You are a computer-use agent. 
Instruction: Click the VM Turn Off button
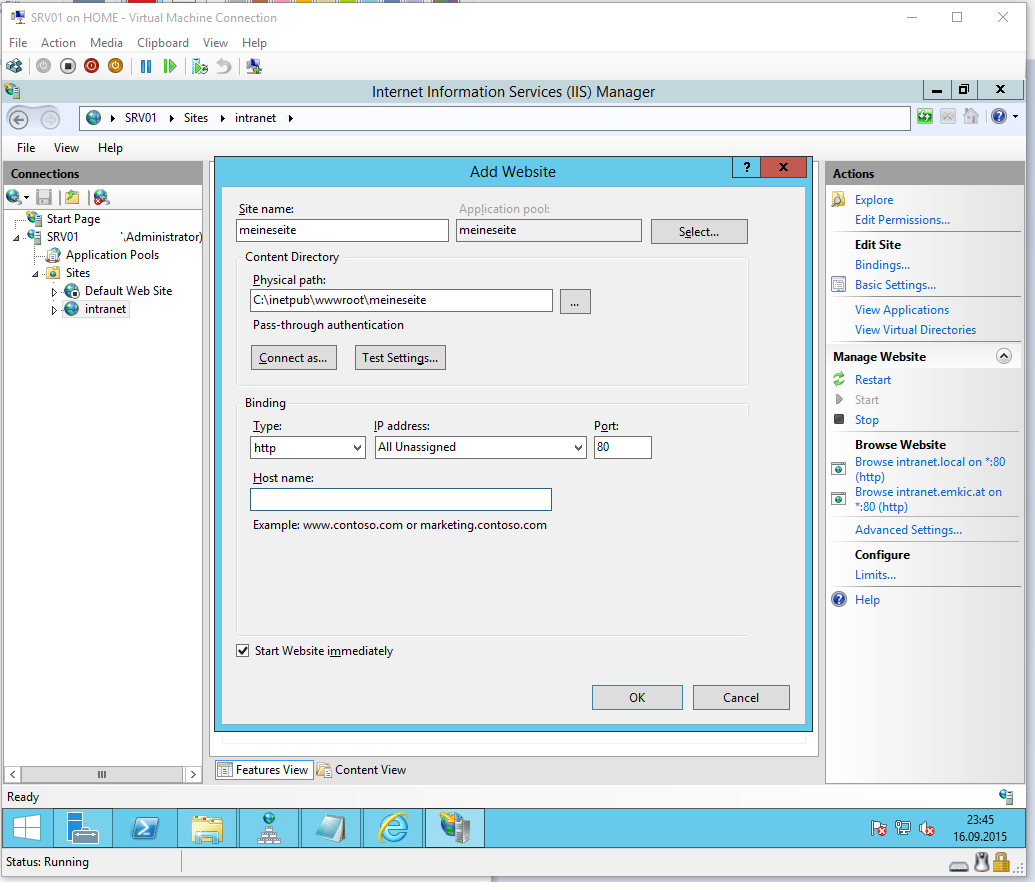tap(67, 66)
